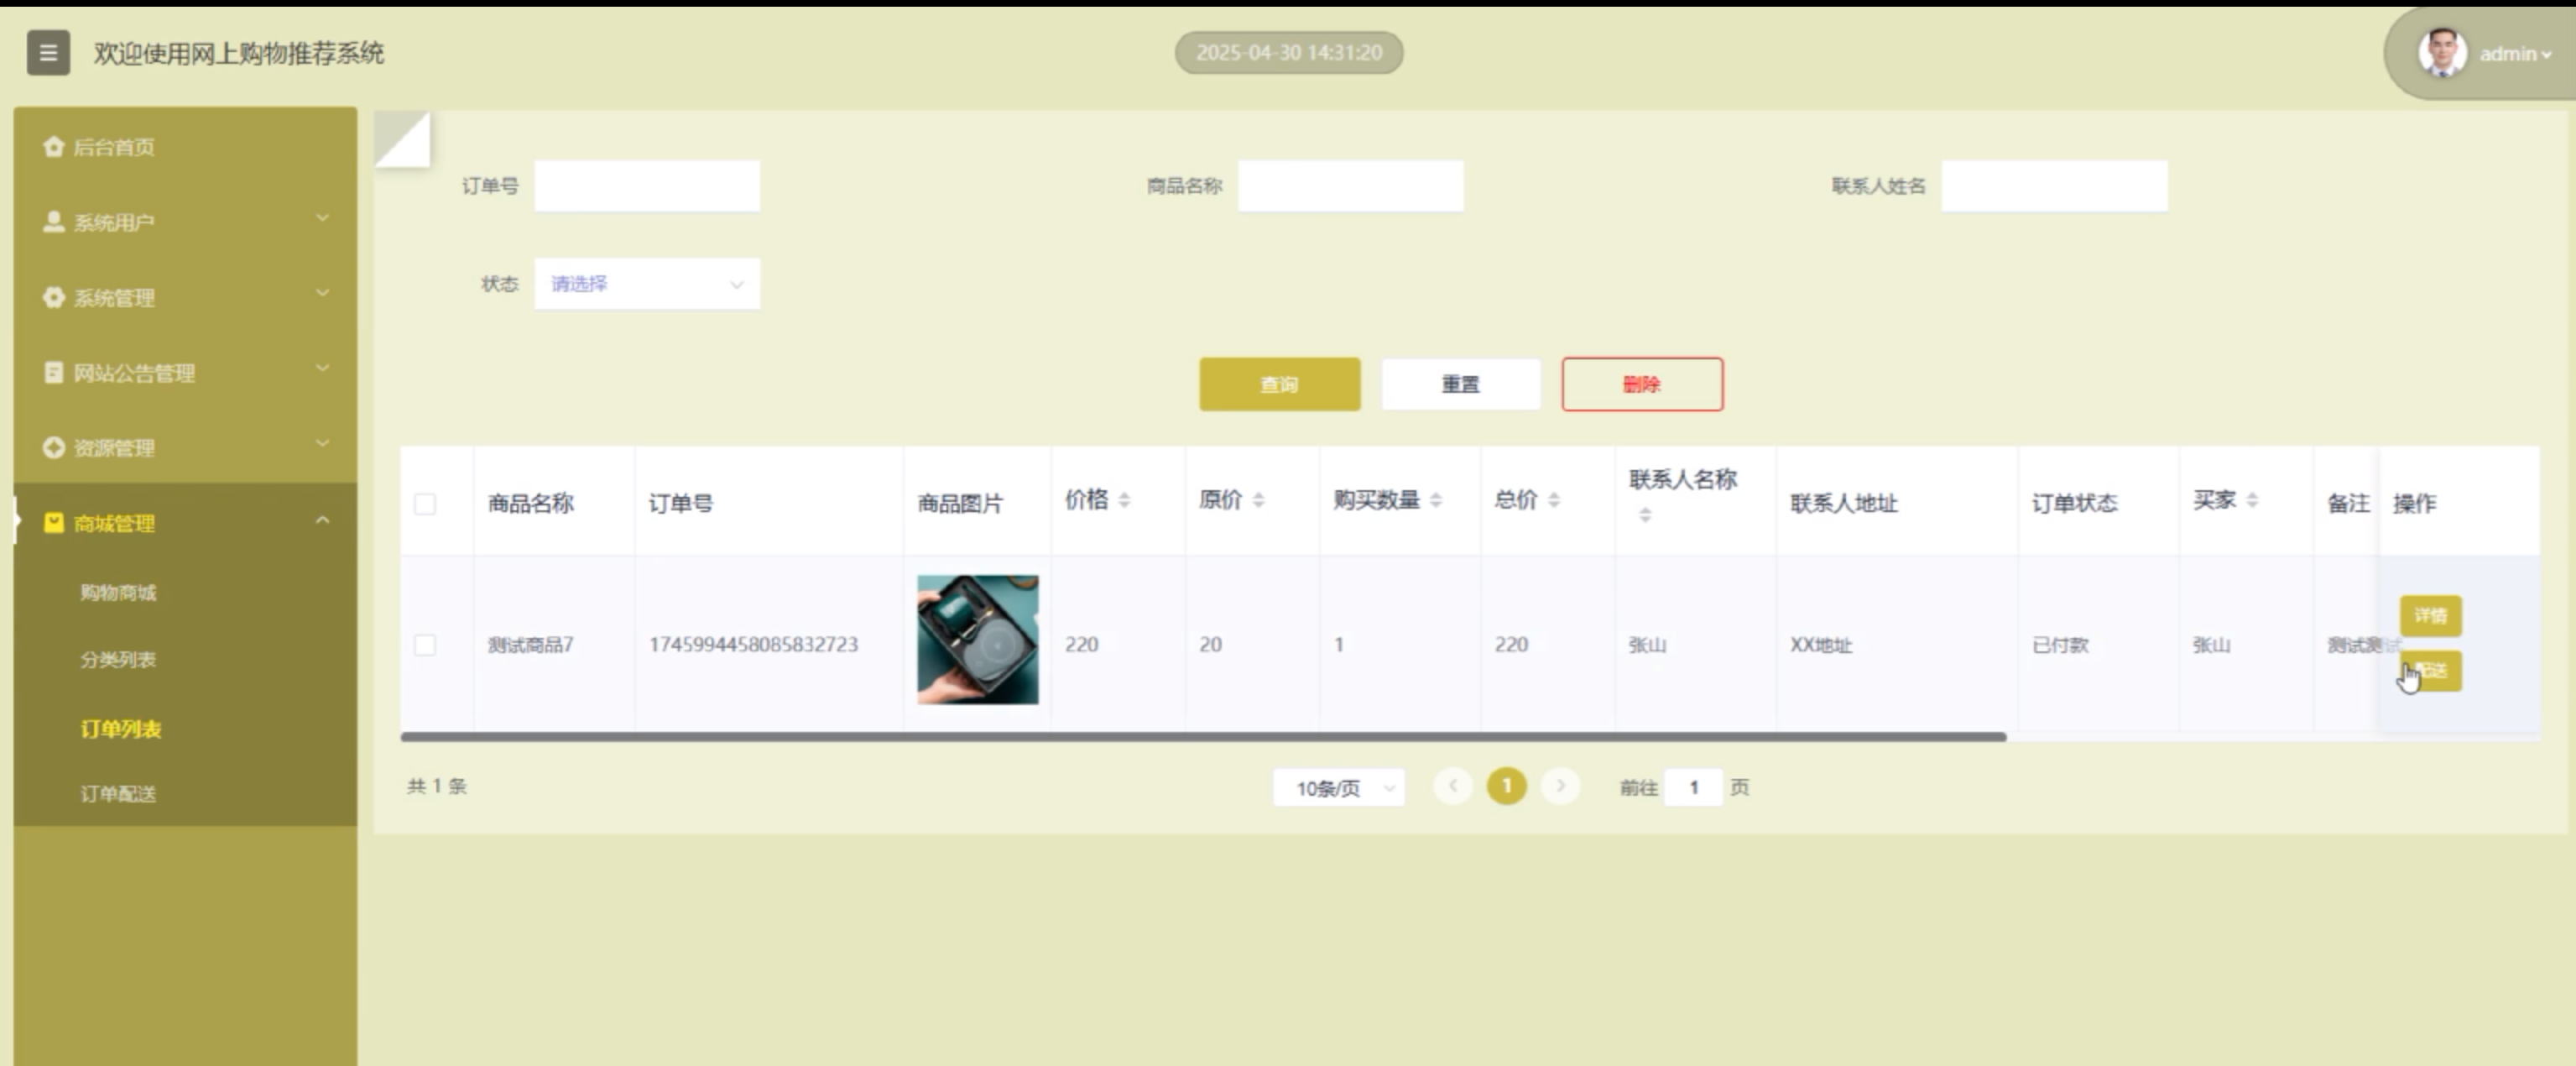Click the document icon beside 网站公告管理
2576x1066 pixels.
tap(54, 373)
